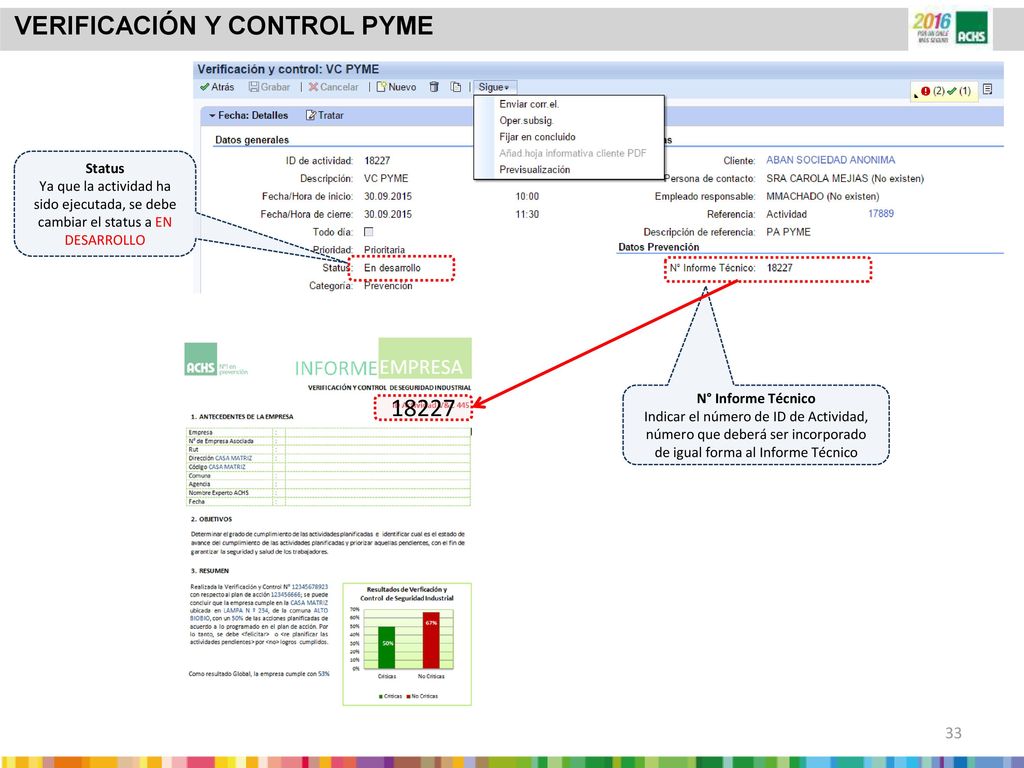The height and width of the screenshot is (768, 1024).
Task: Click the Tratar edit button
Action: click(325, 115)
